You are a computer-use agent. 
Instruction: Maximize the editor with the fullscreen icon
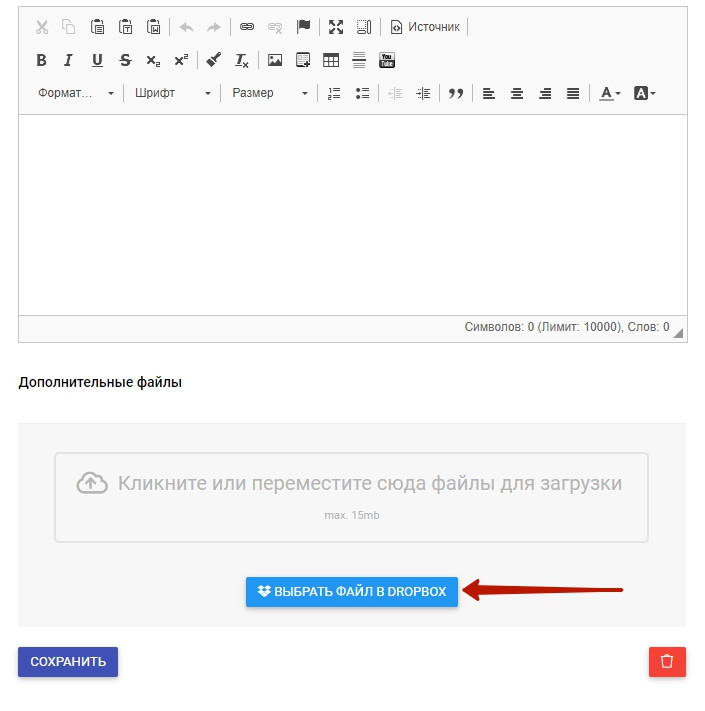click(x=336, y=27)
